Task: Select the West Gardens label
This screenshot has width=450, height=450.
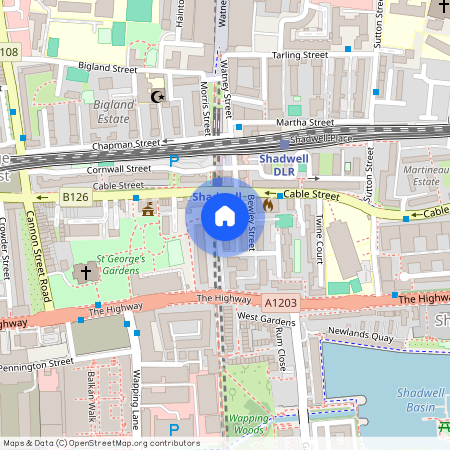Action: [x=266, y=319]
